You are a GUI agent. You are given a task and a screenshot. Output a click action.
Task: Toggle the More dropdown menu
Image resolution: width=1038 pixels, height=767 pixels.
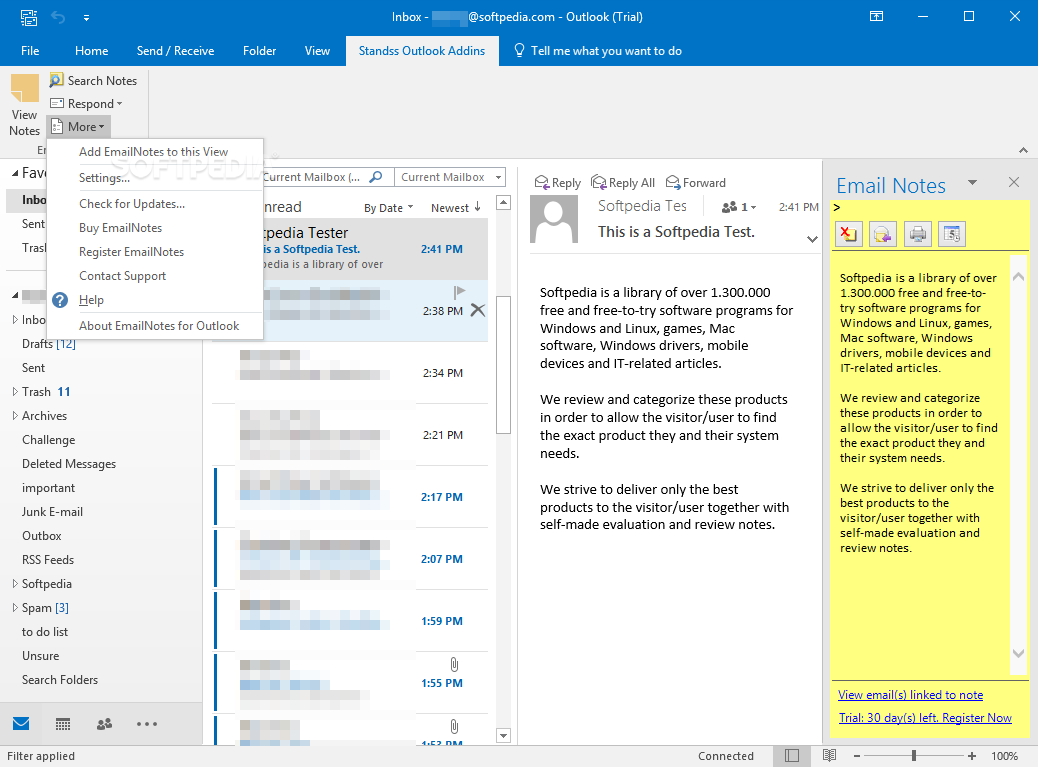coord(78,126)
